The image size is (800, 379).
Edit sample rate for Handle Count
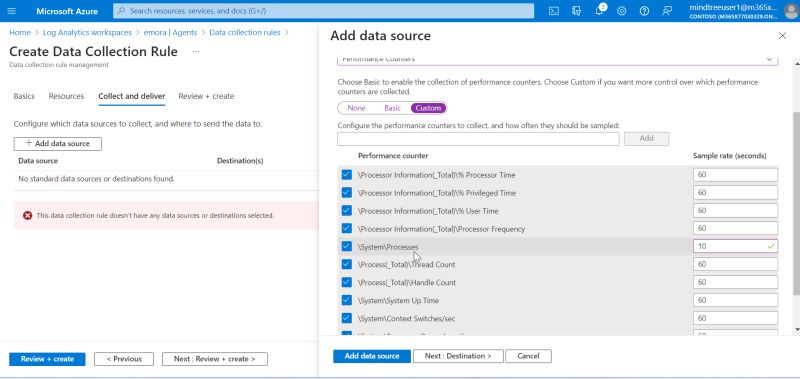735,282
